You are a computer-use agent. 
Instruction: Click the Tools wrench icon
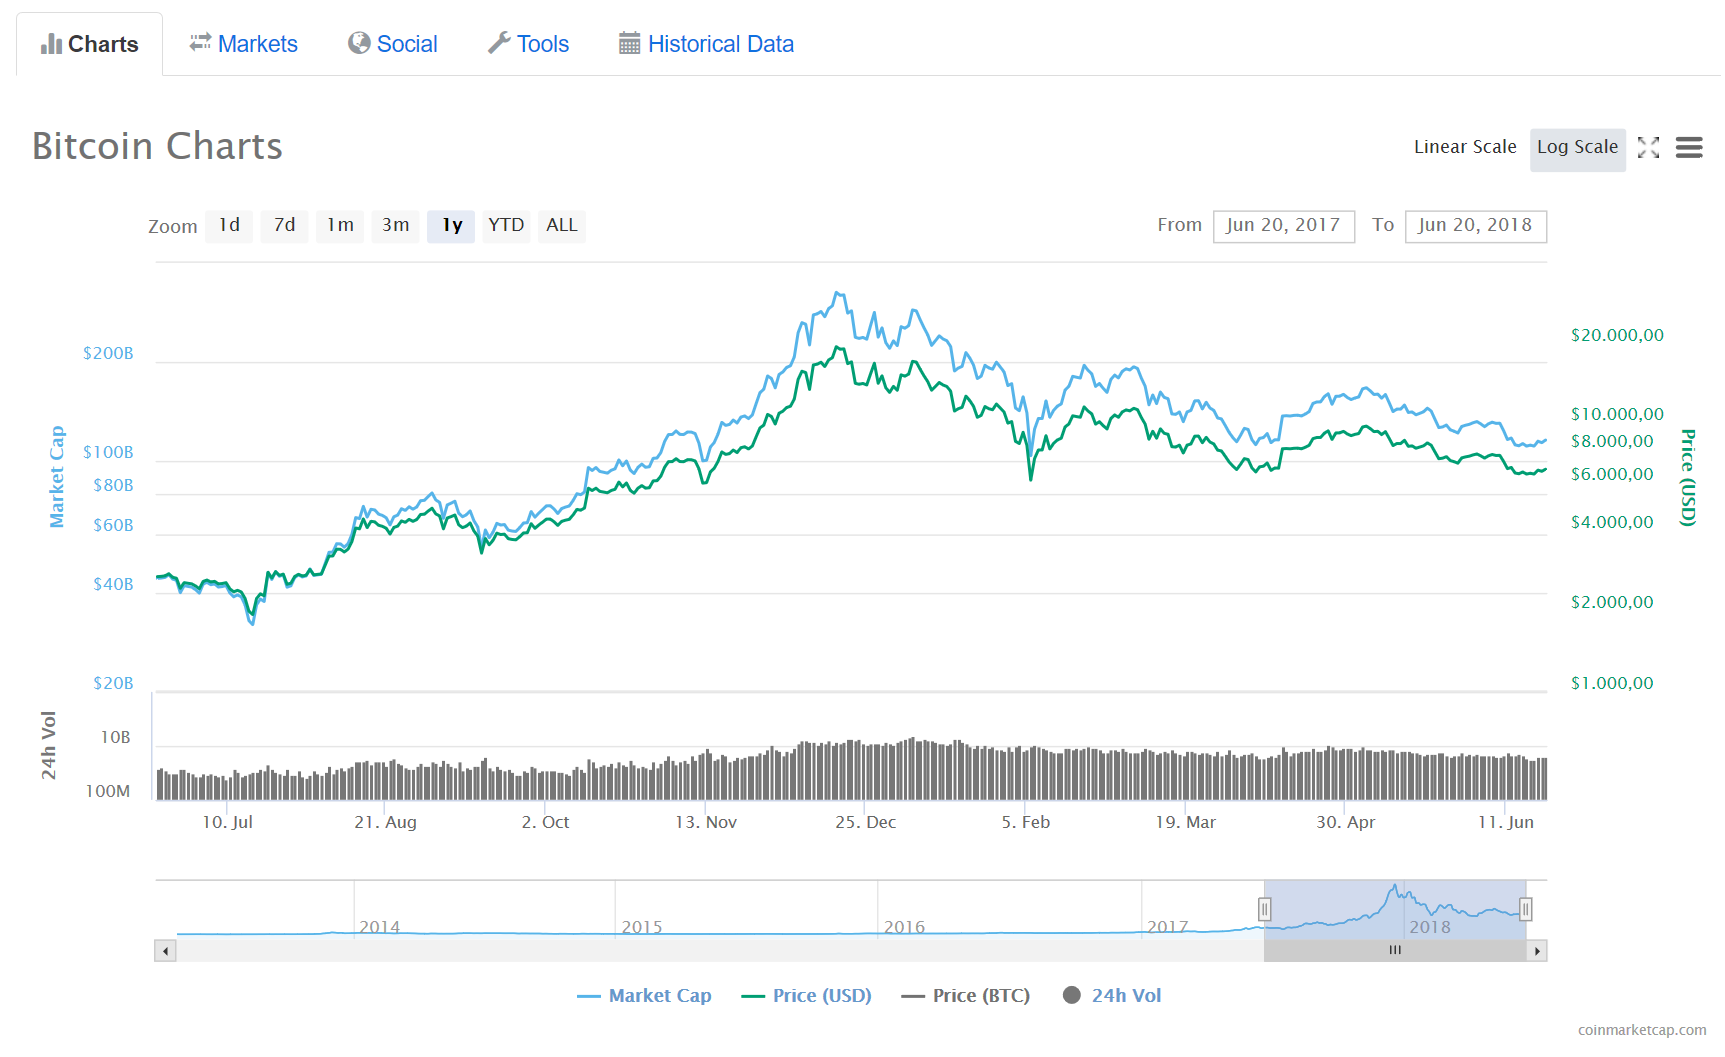coord(499,43)
